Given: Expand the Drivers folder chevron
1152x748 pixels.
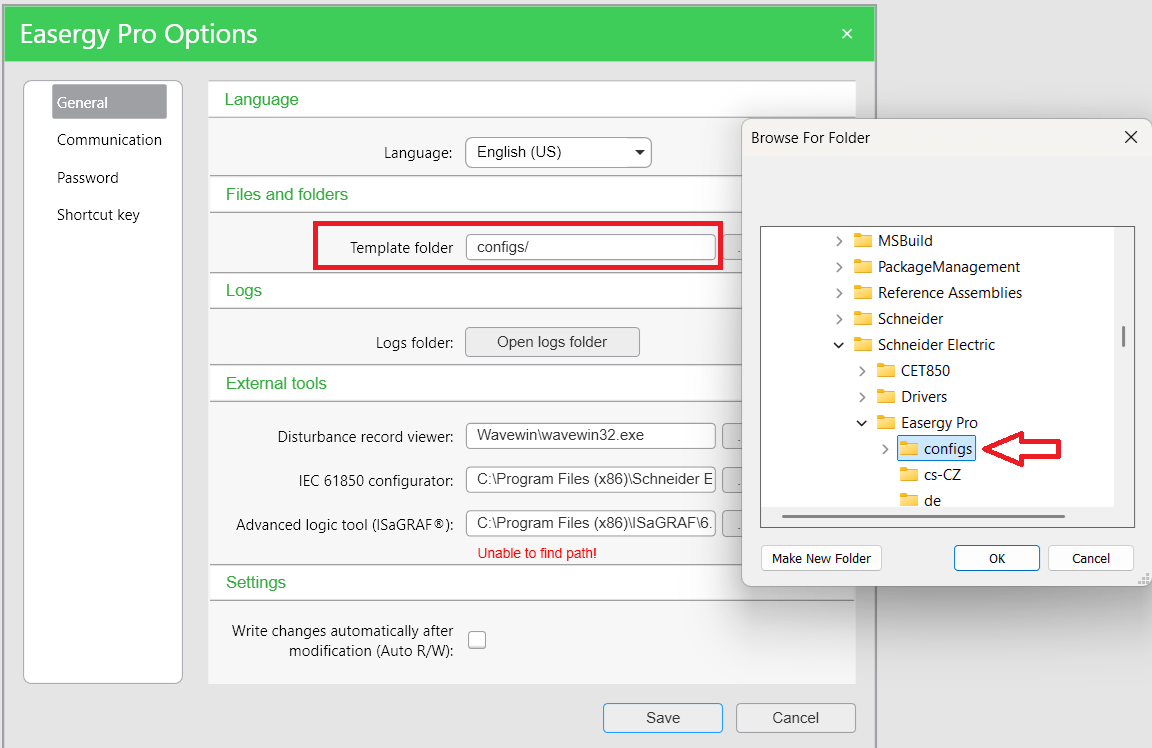Looking at the screenshot, I should tap(863, 397).
